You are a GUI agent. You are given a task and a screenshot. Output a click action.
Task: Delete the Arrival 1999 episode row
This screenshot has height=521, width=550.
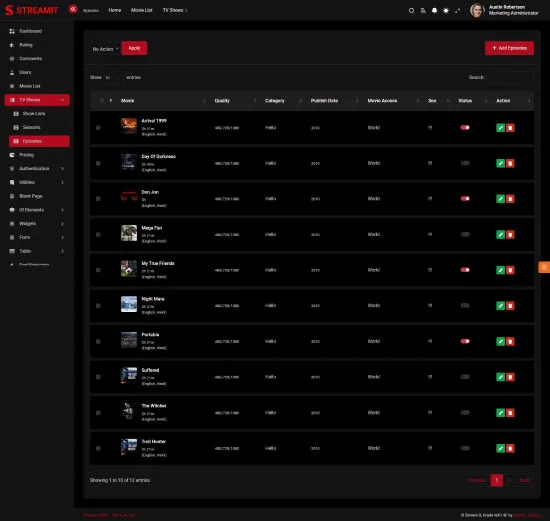(510, 128)
